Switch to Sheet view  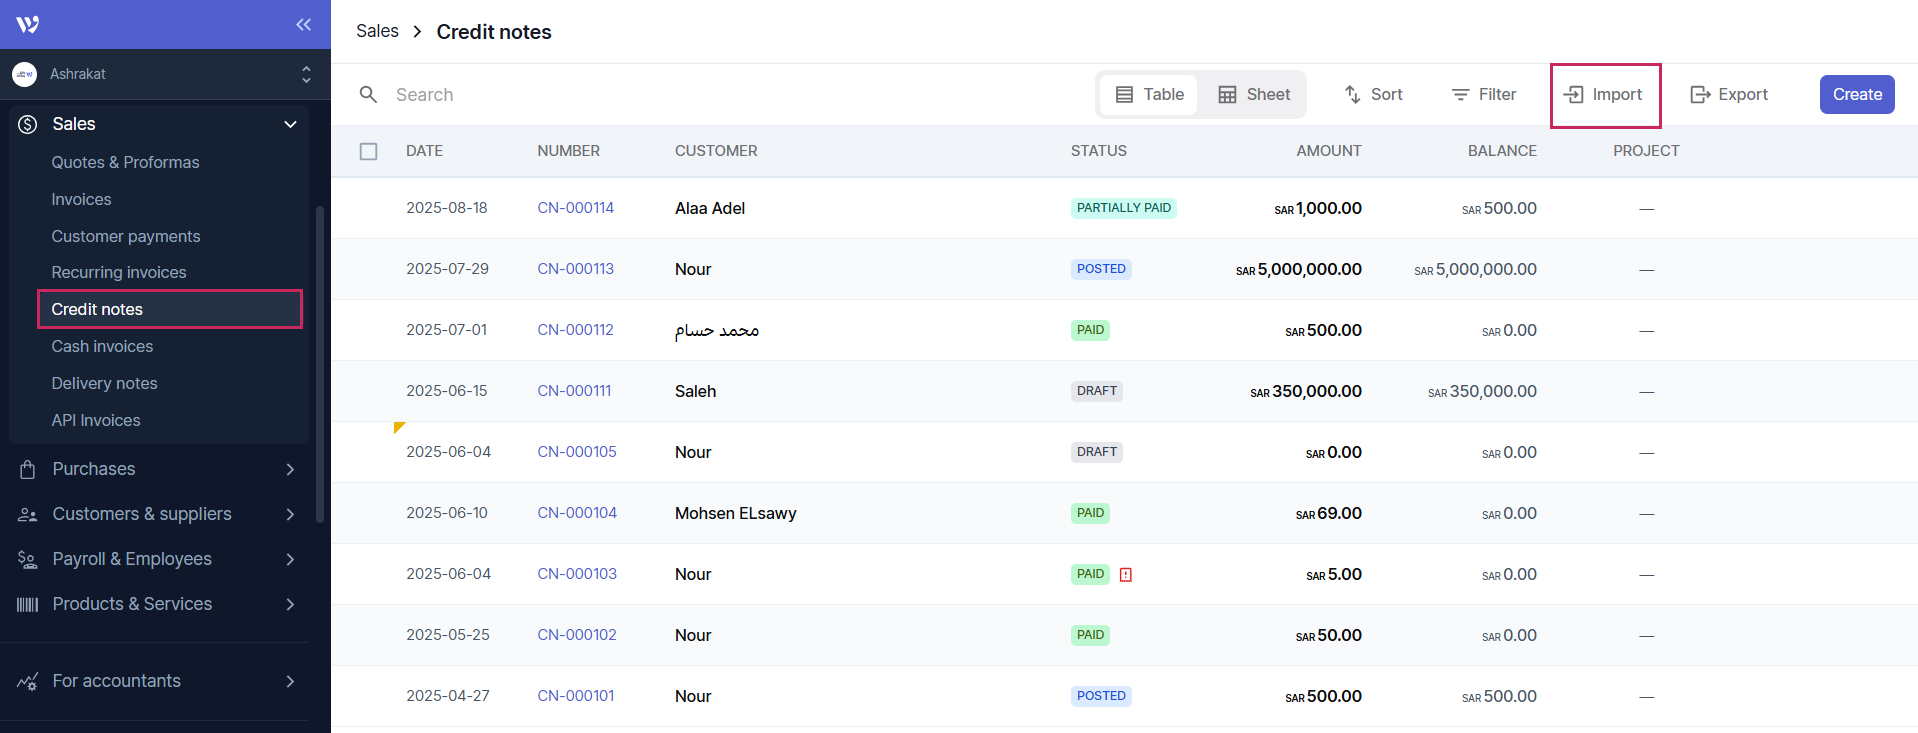click(1254, 94)
